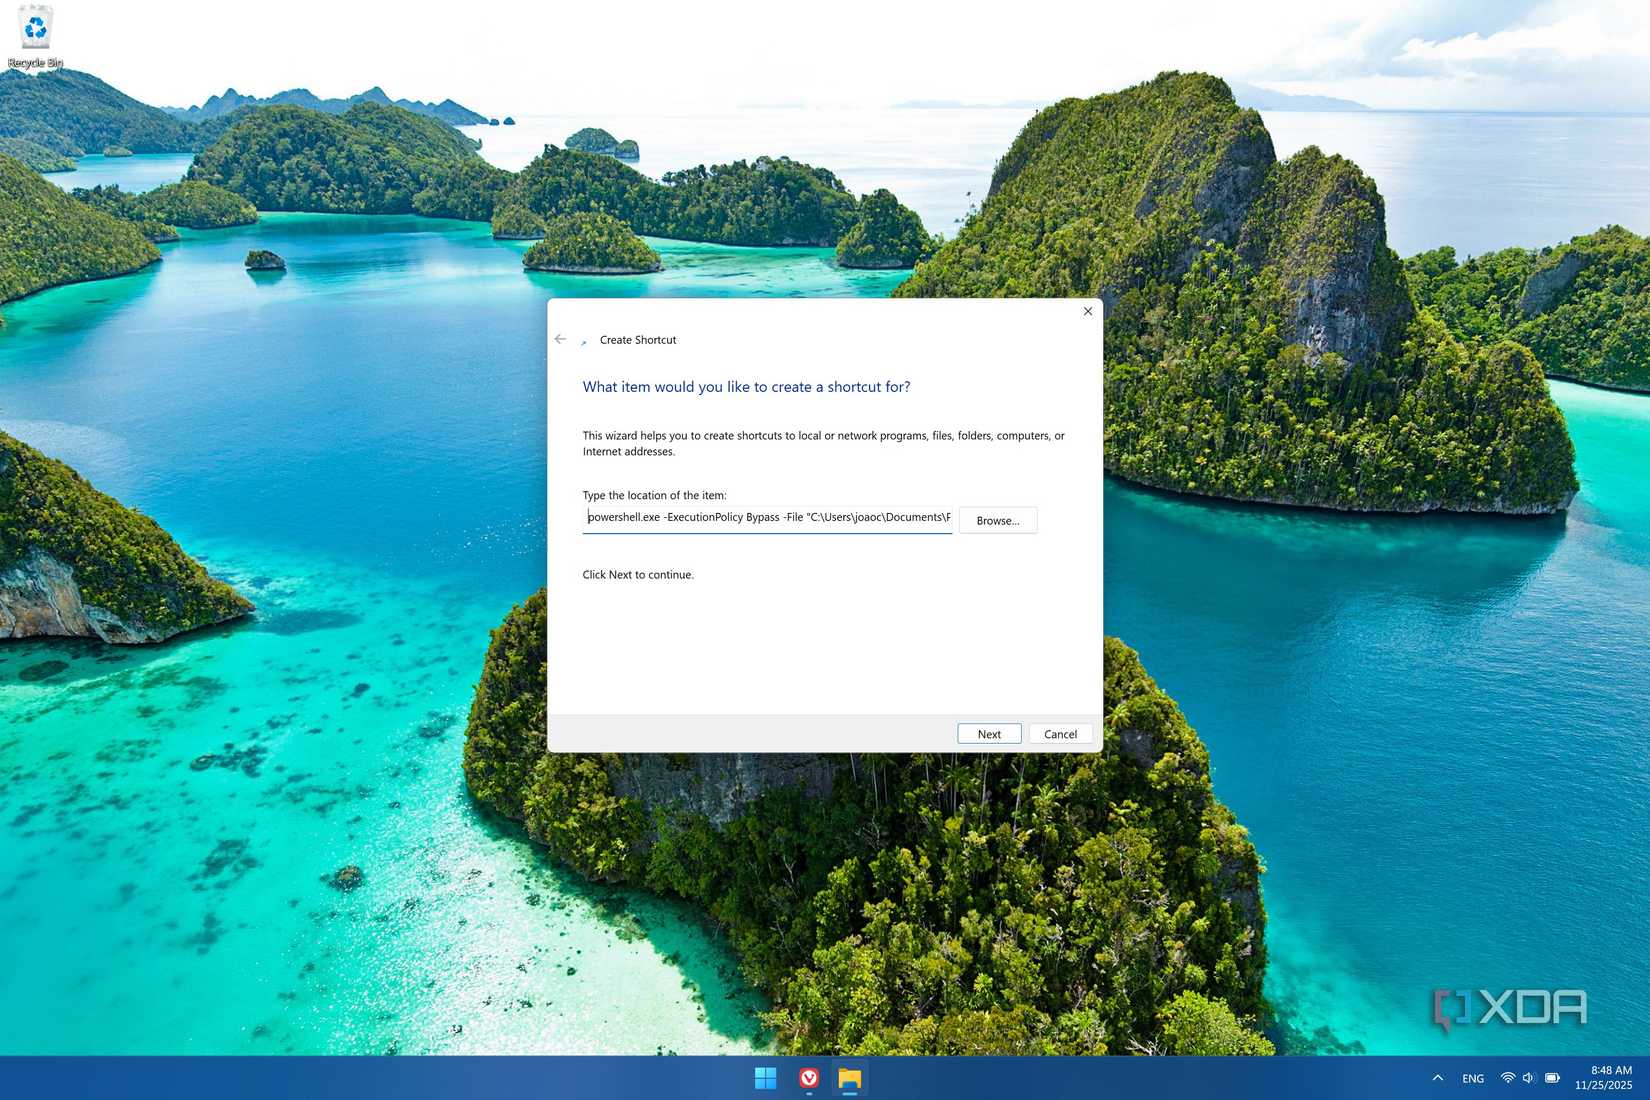The image size is (1650, 1100).
Task: Cancel the Create Shortcut wizard
Action: coord(1059,733)
